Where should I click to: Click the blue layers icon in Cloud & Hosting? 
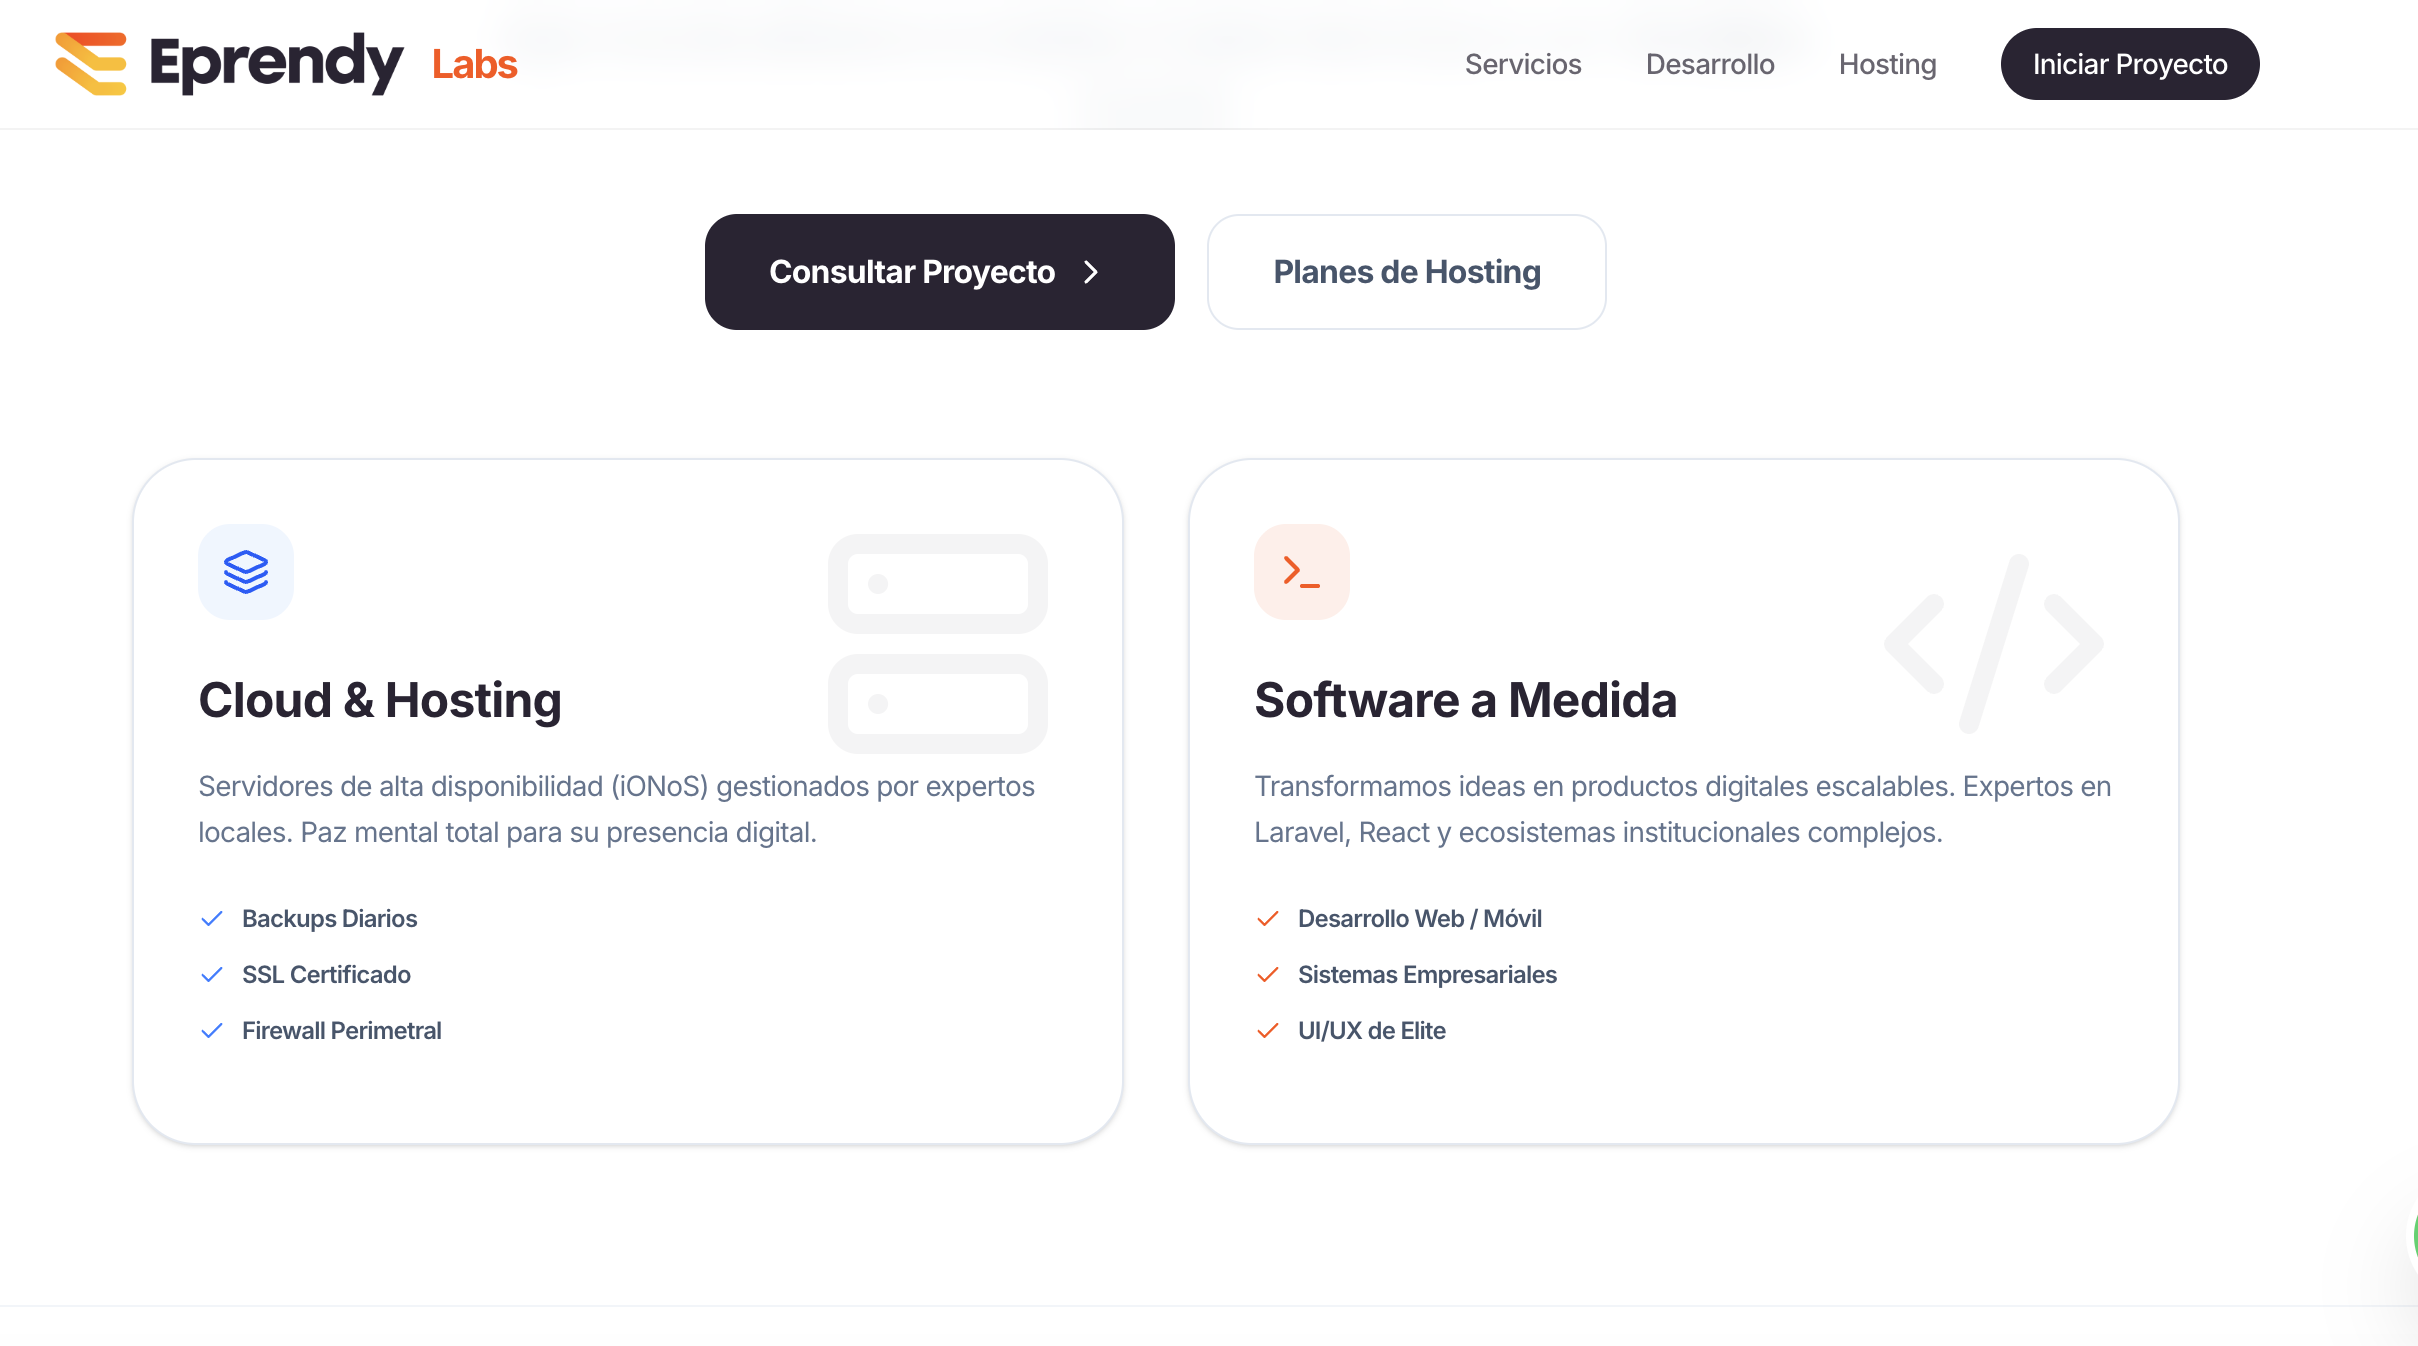(246, 572)
